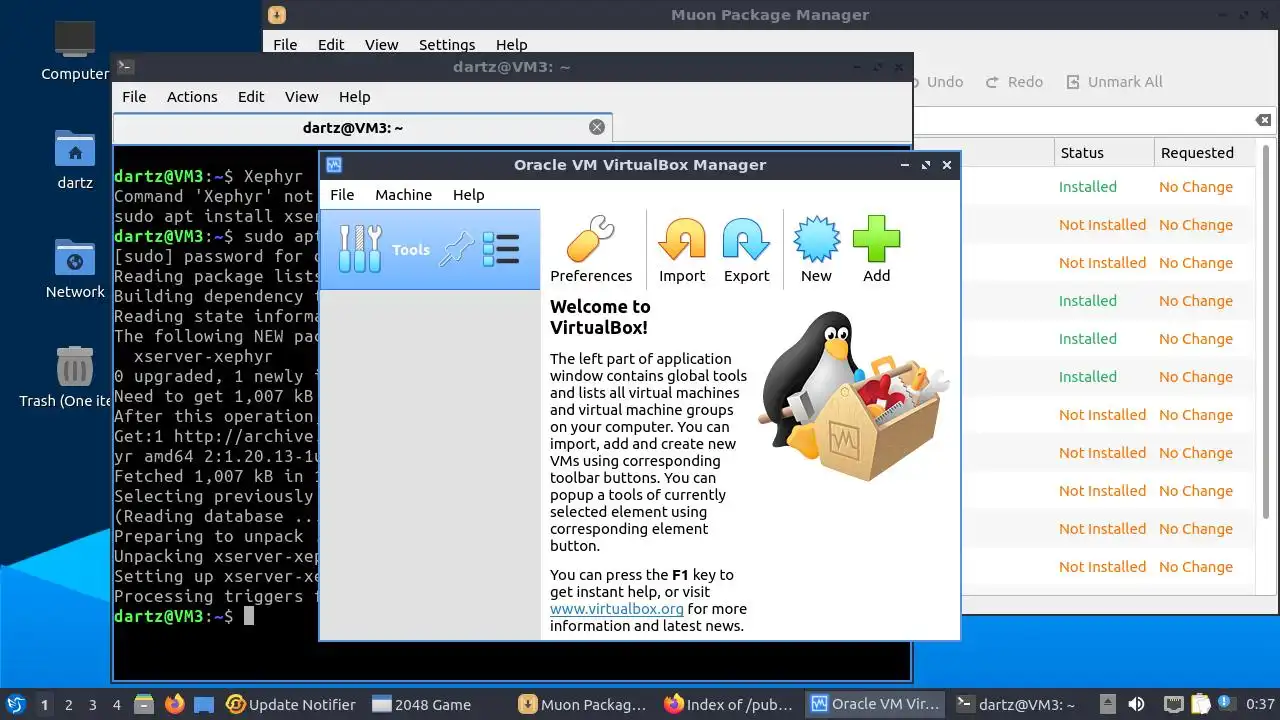Image resolution: width=1280 pixels, height=720 pixels.
Task: Switch to Oracle VM VirtualBox taskbar entry
Action: click(876, 704)
